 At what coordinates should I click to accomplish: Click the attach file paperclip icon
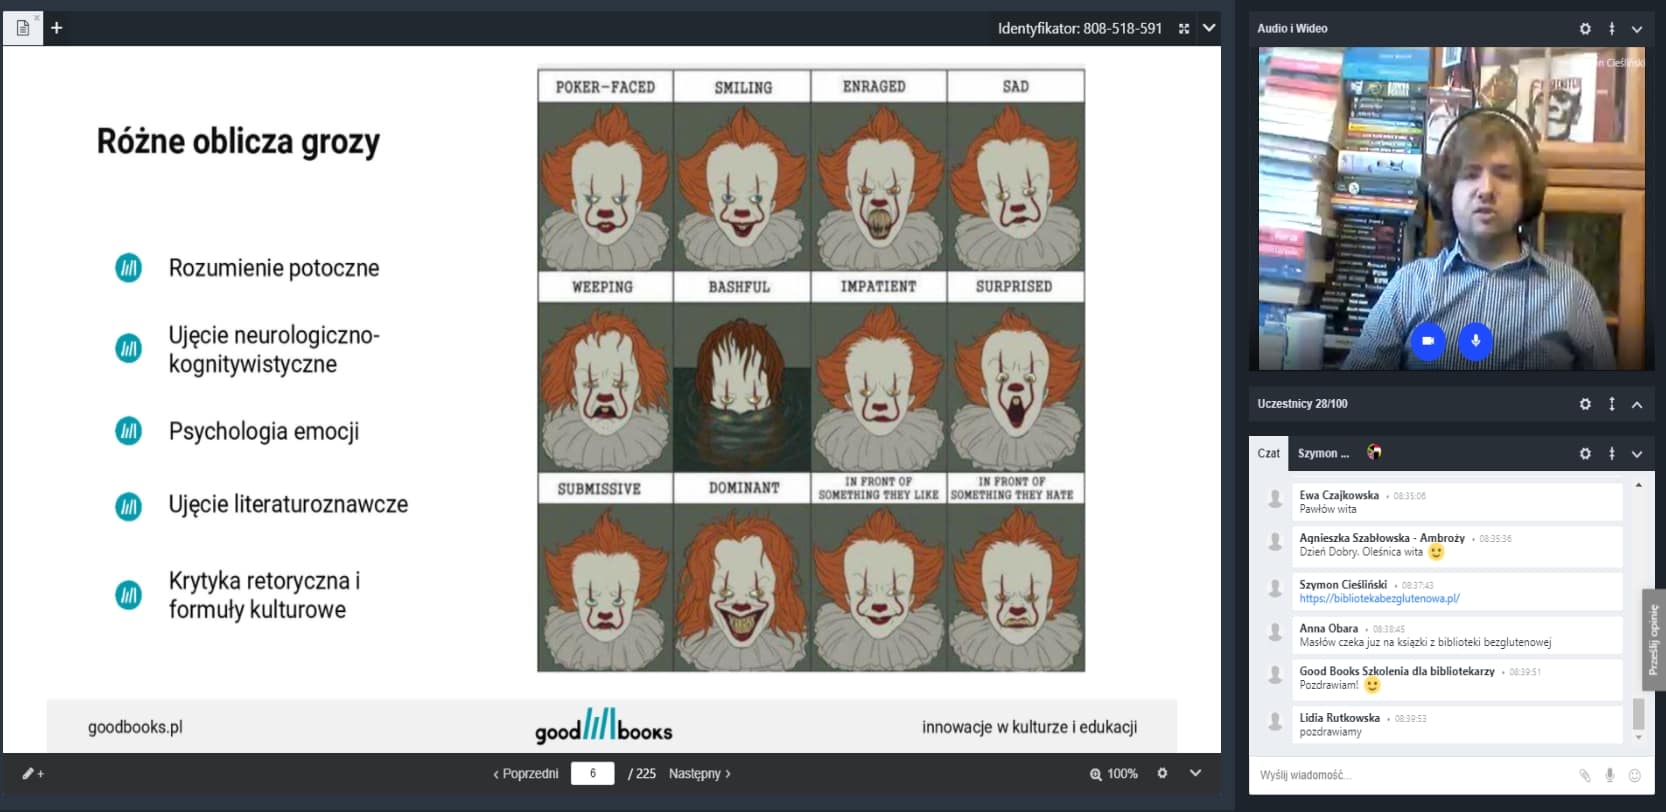coord(1584,775)
